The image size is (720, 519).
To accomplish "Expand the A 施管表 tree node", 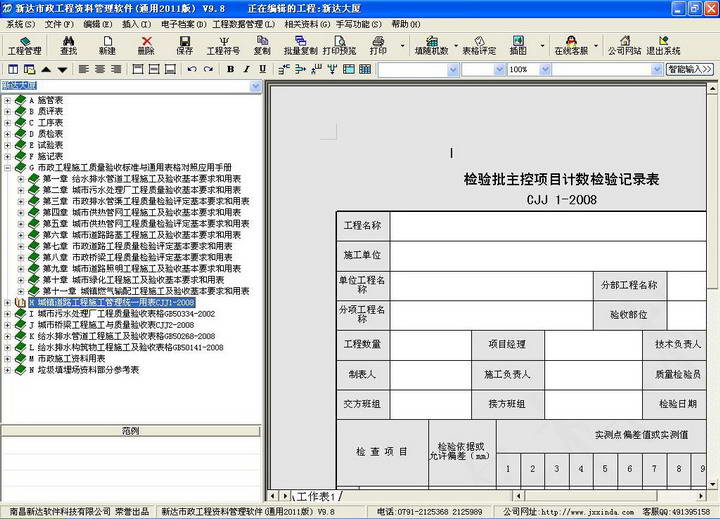I will [7, 100].
